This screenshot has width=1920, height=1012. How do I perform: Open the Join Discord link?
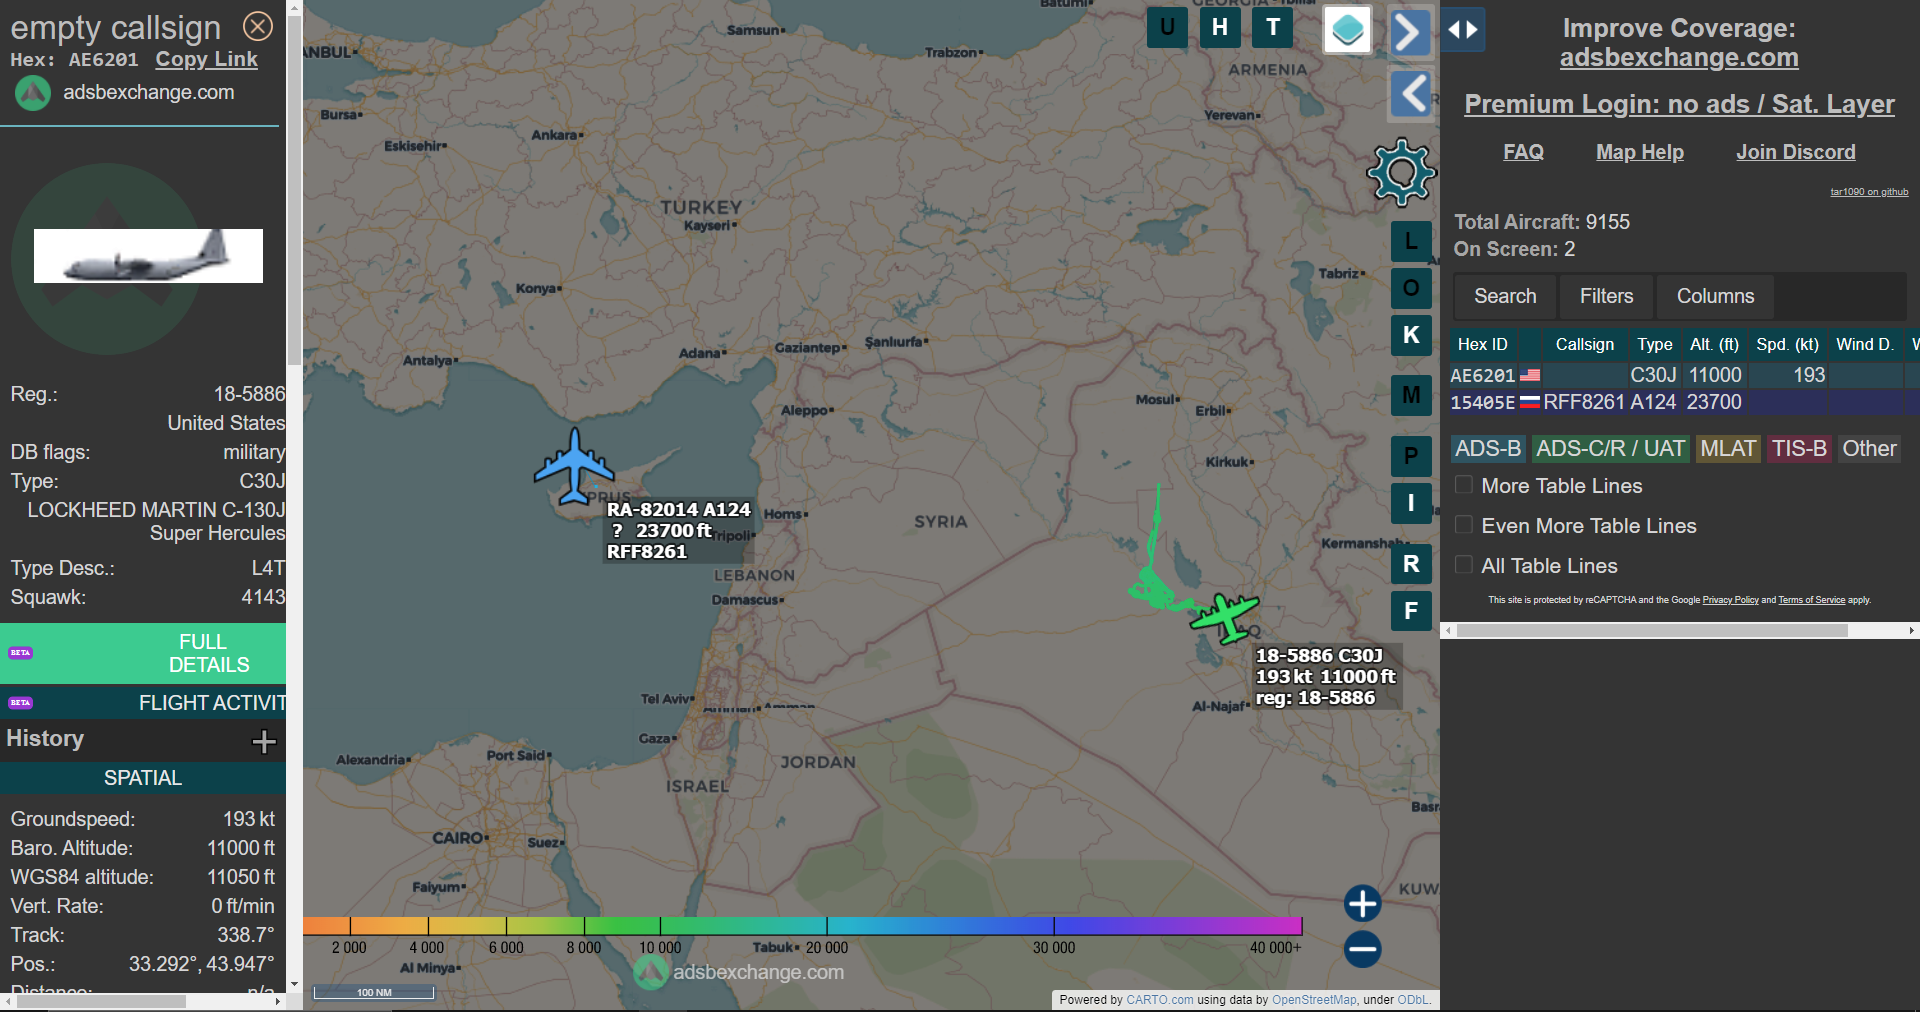(x=1795, y=152)
